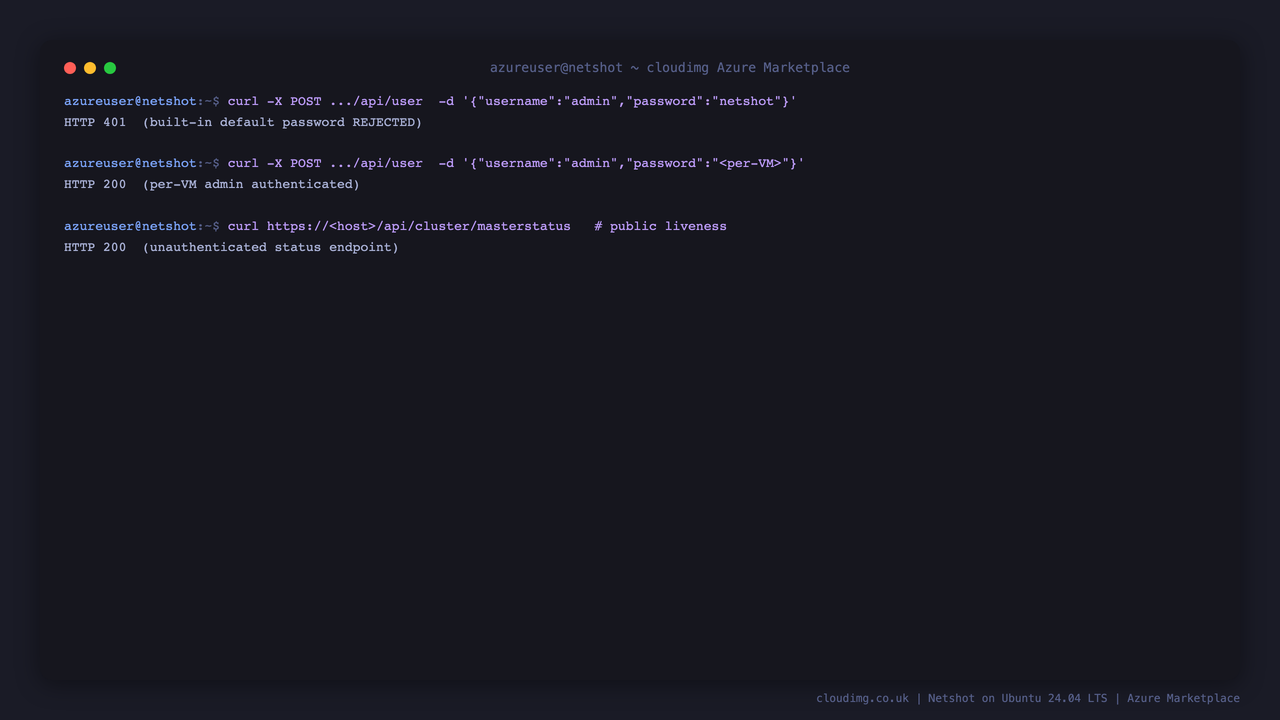Click the terminal title 'azureuser@netshot ~ cloudimg Azure Marketplace'
This screenshot has height=720, width=1280.
(670, 68)
